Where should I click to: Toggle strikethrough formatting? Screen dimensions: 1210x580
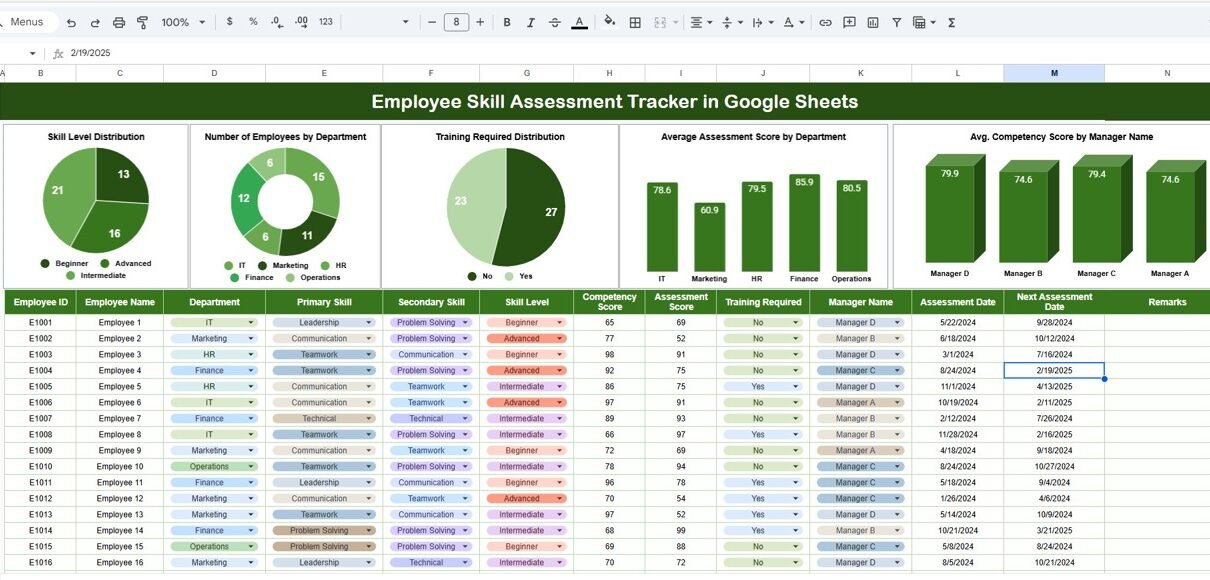(x=555, y=22)
